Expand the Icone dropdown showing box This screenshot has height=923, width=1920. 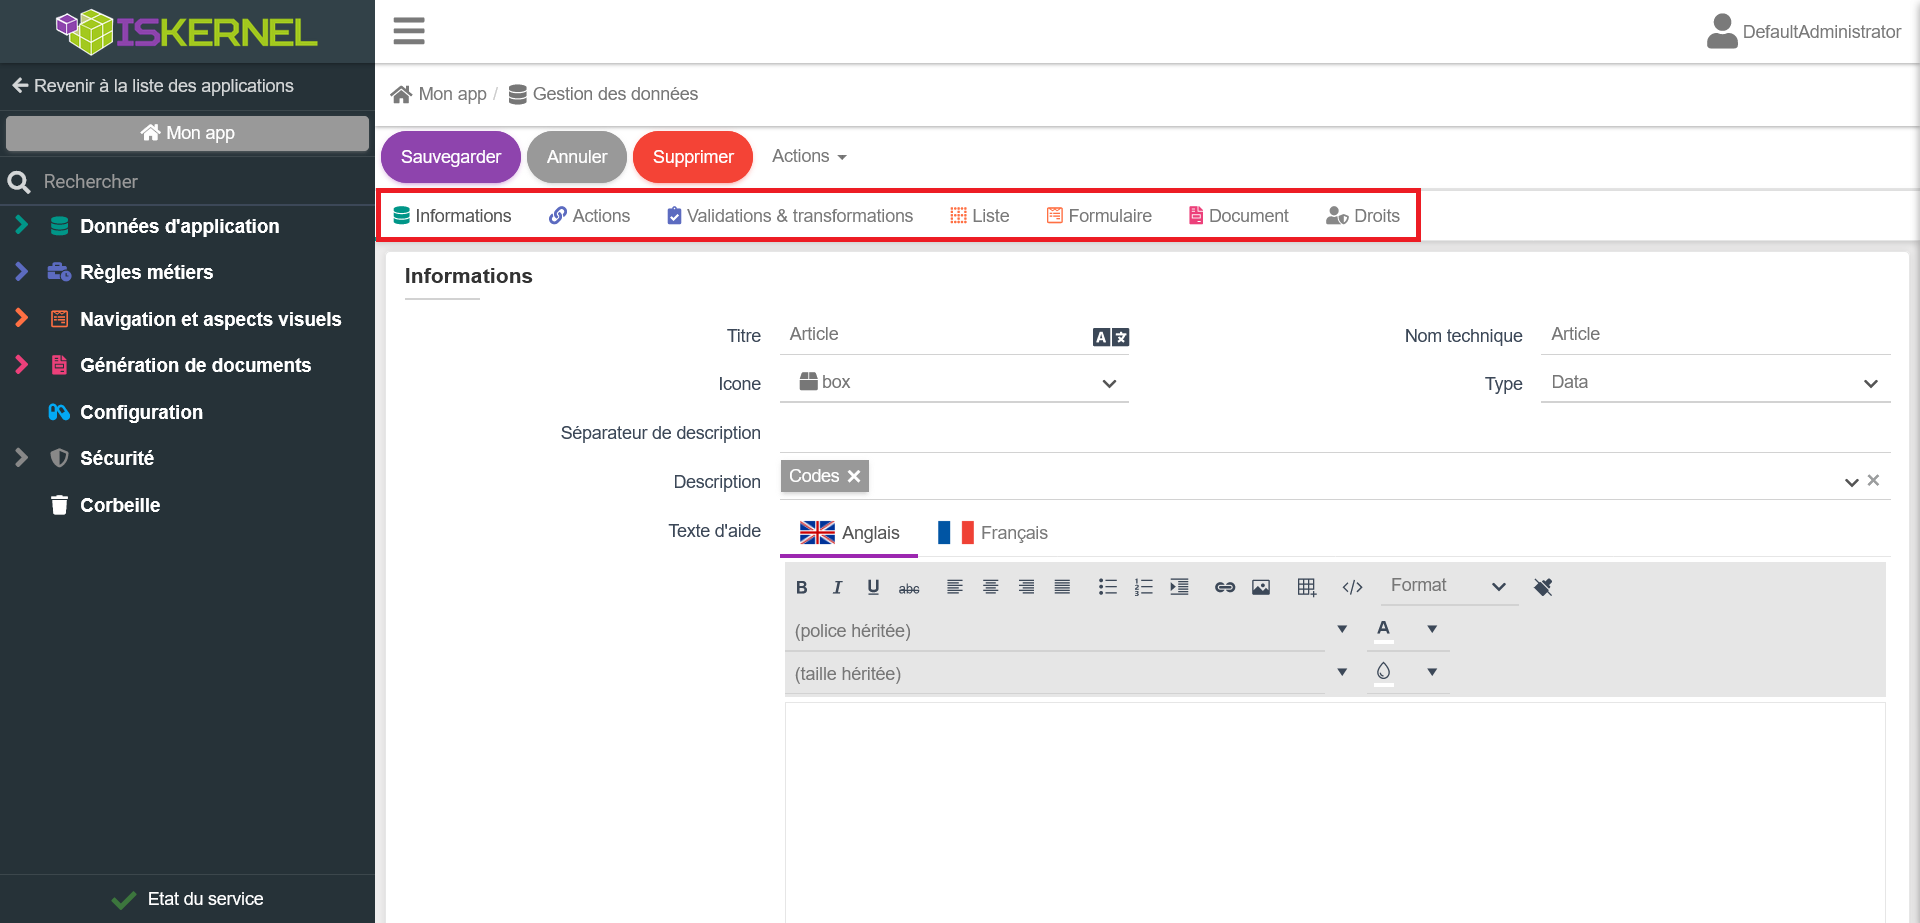(x=954, y=383)
